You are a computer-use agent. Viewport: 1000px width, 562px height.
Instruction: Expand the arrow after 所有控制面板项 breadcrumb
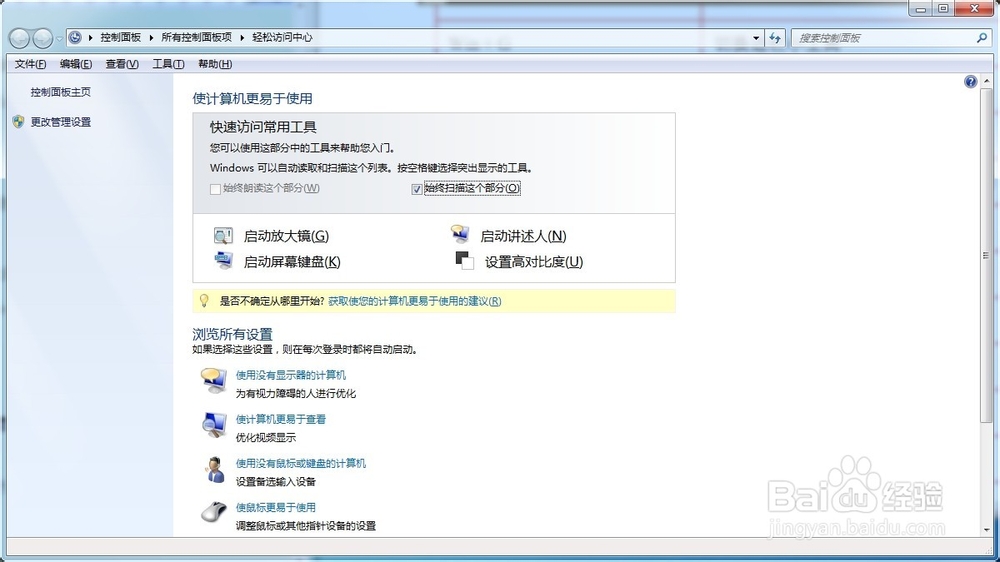242,38
